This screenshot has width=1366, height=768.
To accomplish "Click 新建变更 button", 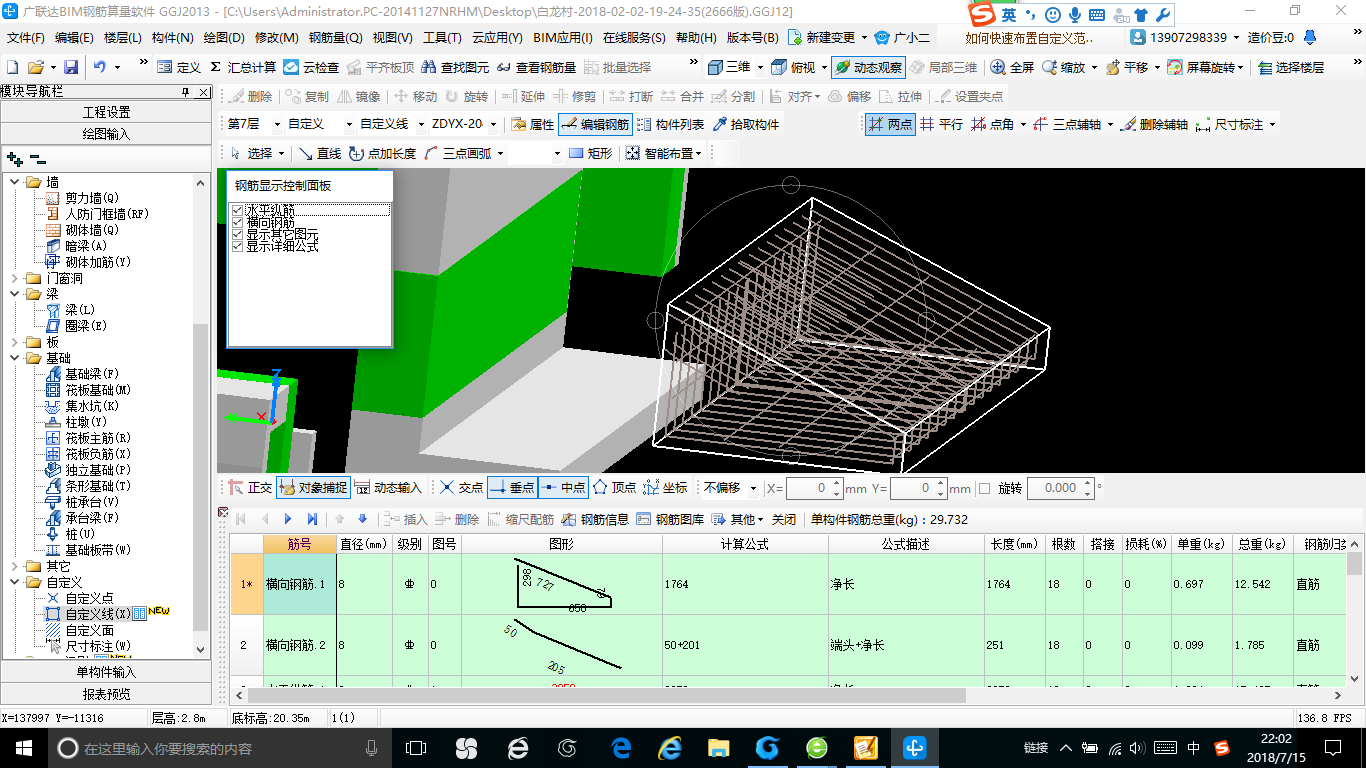I will (x=827, y=38).
